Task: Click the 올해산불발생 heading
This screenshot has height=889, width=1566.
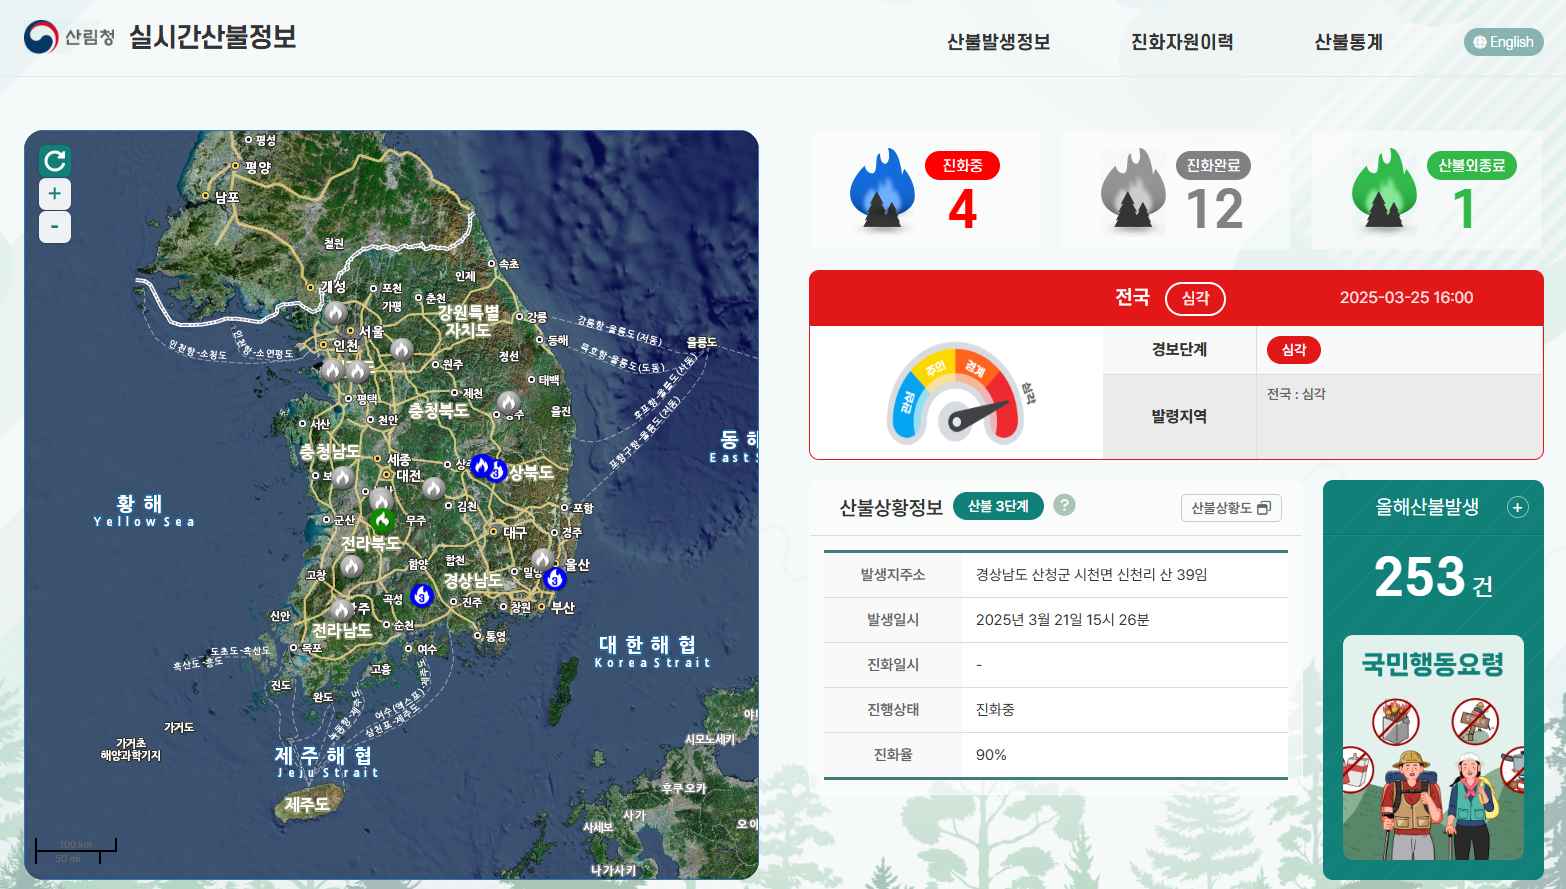Action: pos(1427,507)
